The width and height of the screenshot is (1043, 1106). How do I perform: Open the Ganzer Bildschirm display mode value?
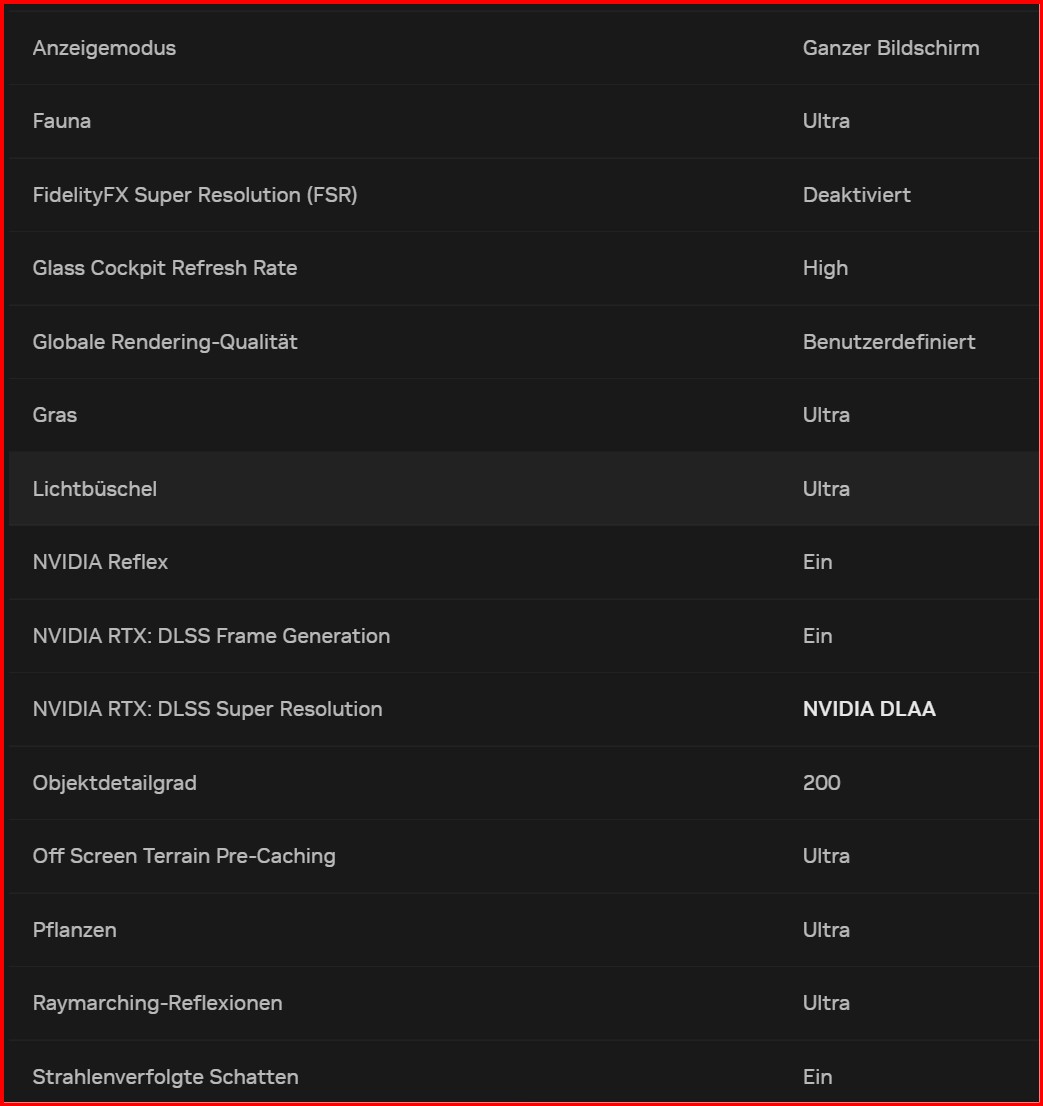(x=890, y=48)
